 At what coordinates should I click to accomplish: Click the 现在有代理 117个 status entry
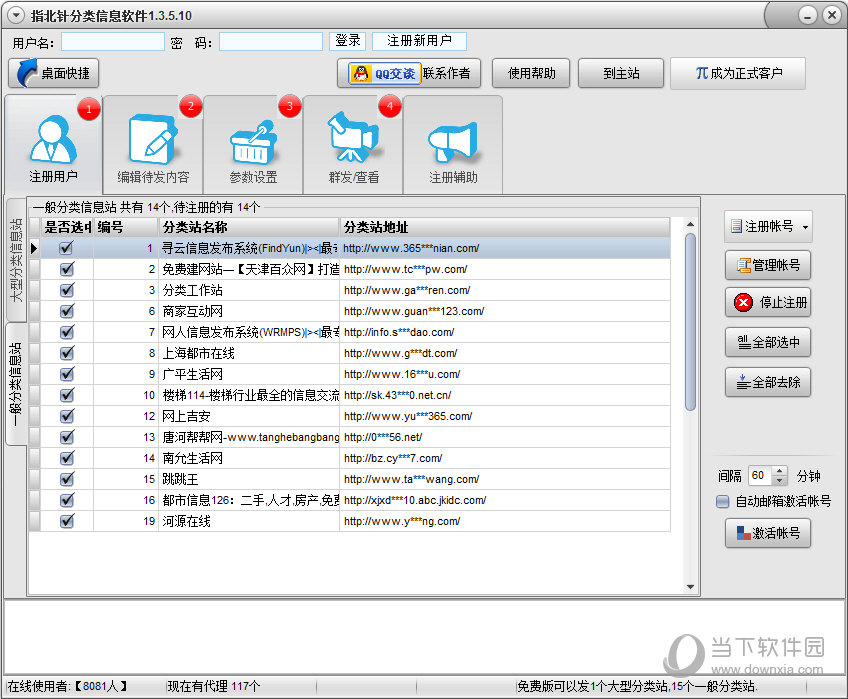click(x=214, y=686)
